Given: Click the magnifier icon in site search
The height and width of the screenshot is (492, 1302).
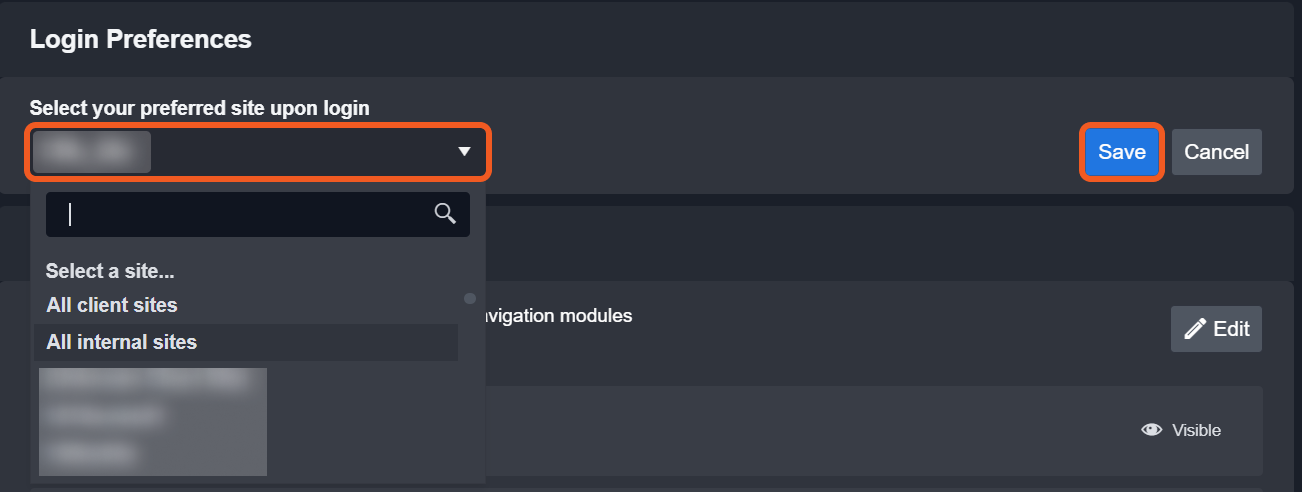Looking at the screenshot, I should coord(445,213).
